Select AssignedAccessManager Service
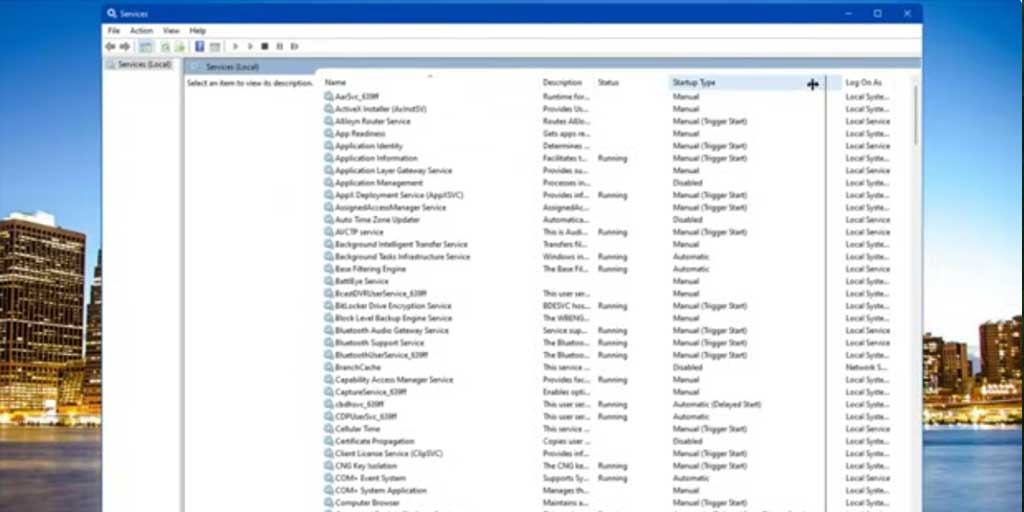The width and height of the screenshot is (1024, 512). 391,207
